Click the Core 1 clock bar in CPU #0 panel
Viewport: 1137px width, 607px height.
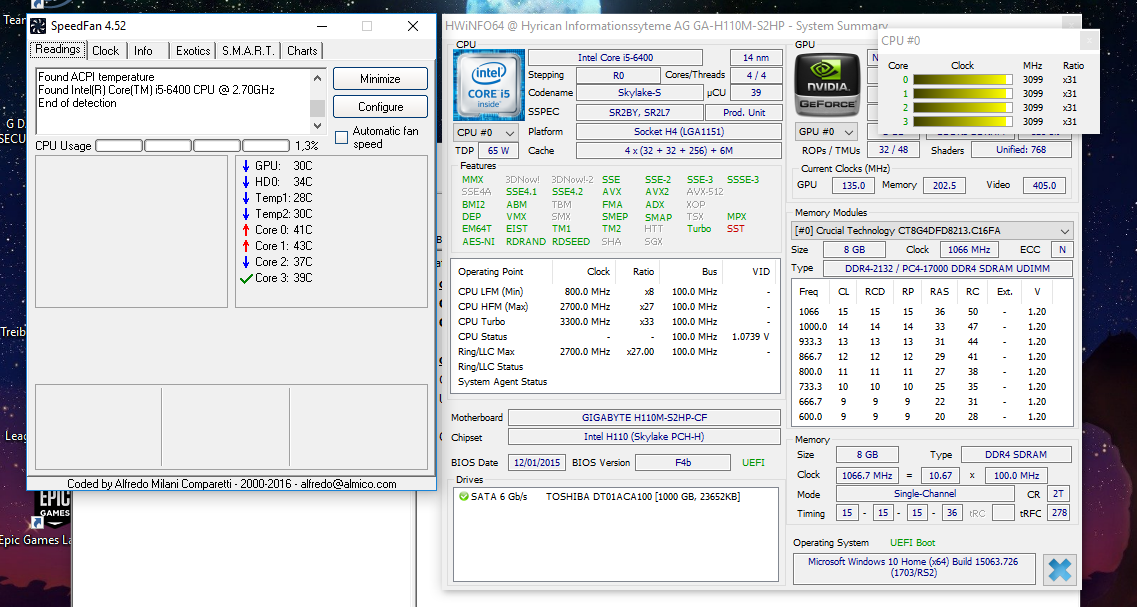(x=962, y=94)
